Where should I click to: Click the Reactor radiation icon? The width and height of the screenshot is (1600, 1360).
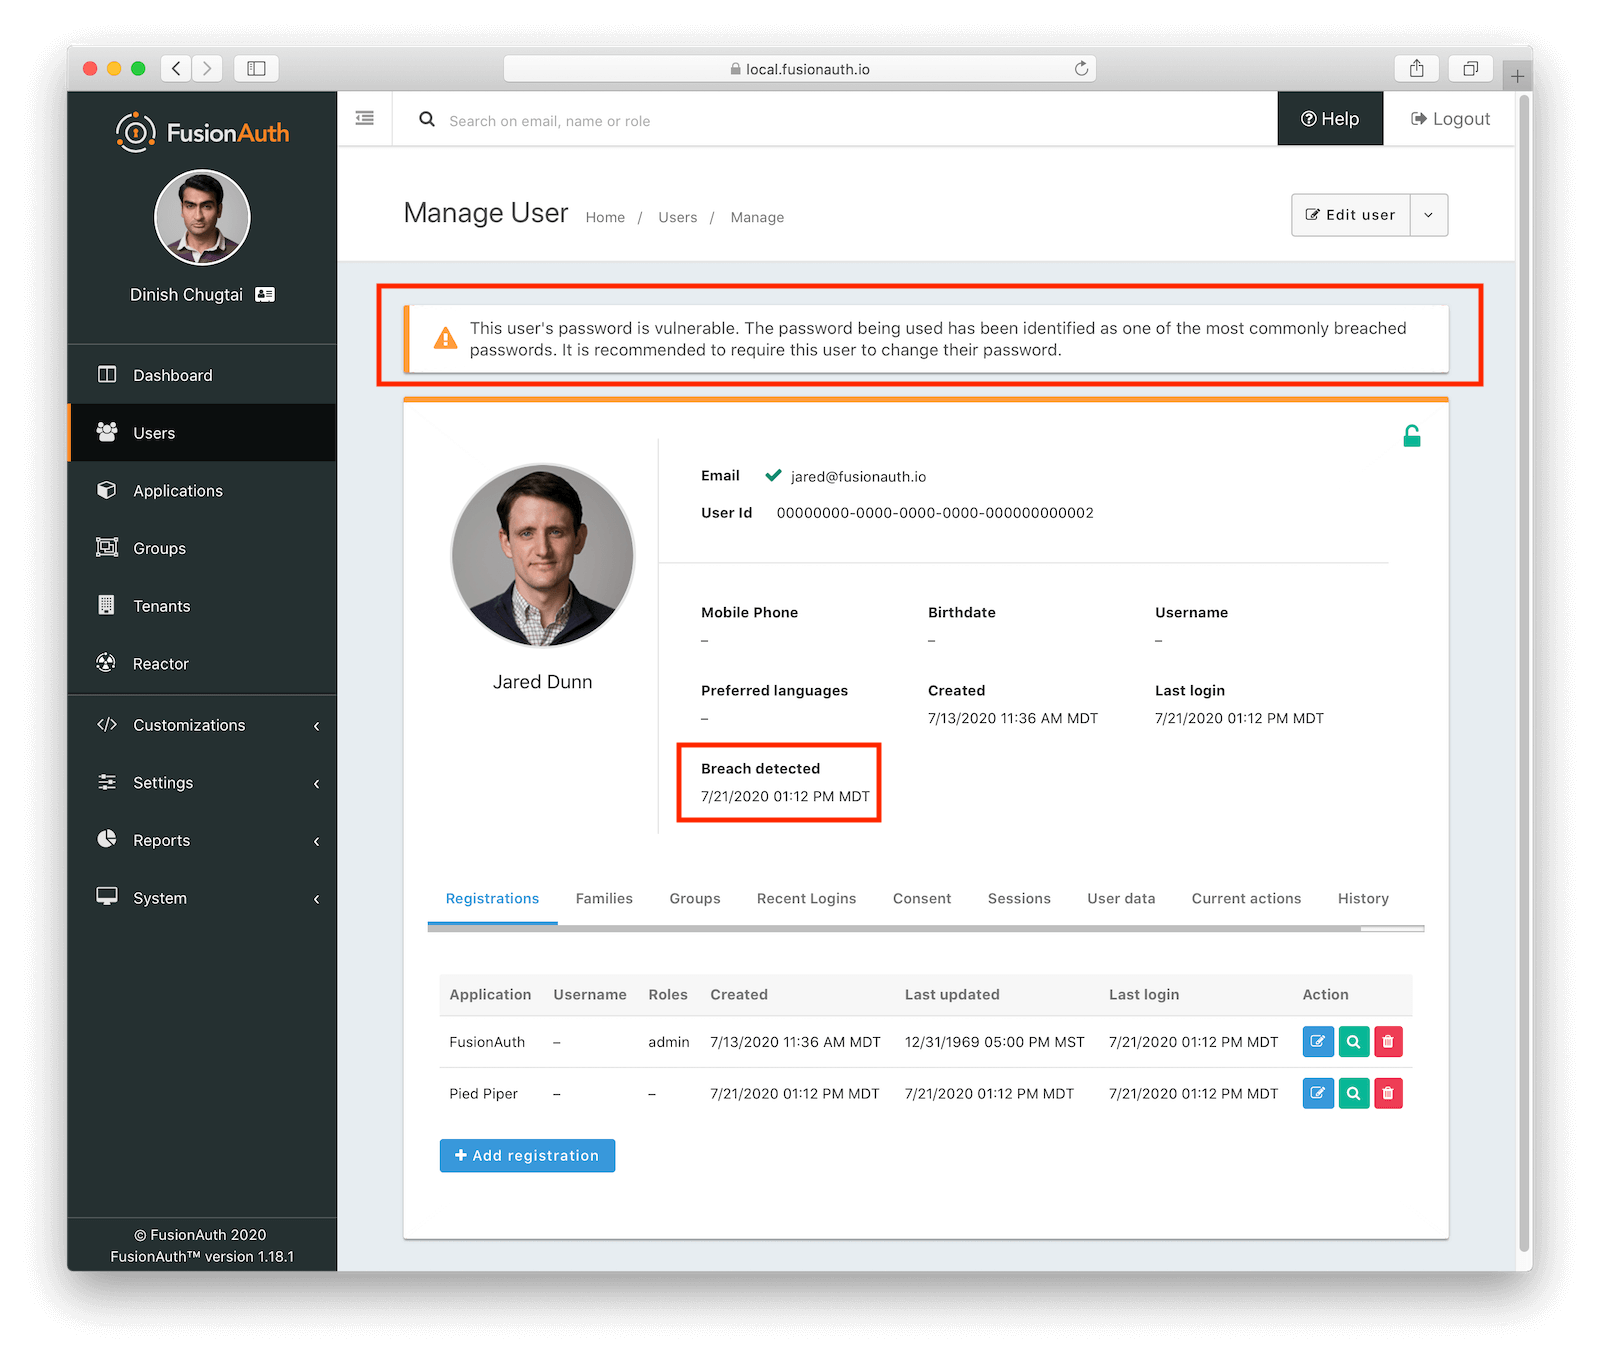[x=106, y=662]
